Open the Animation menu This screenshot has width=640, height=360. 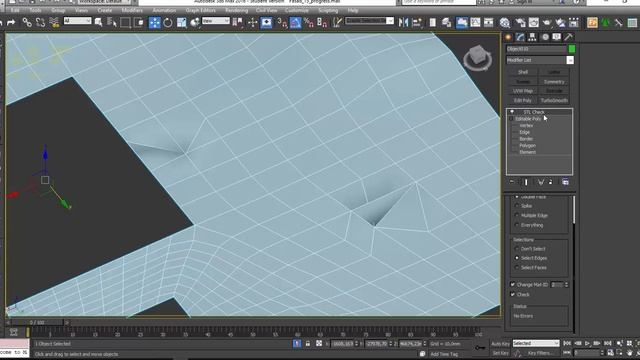coord(164,10)
